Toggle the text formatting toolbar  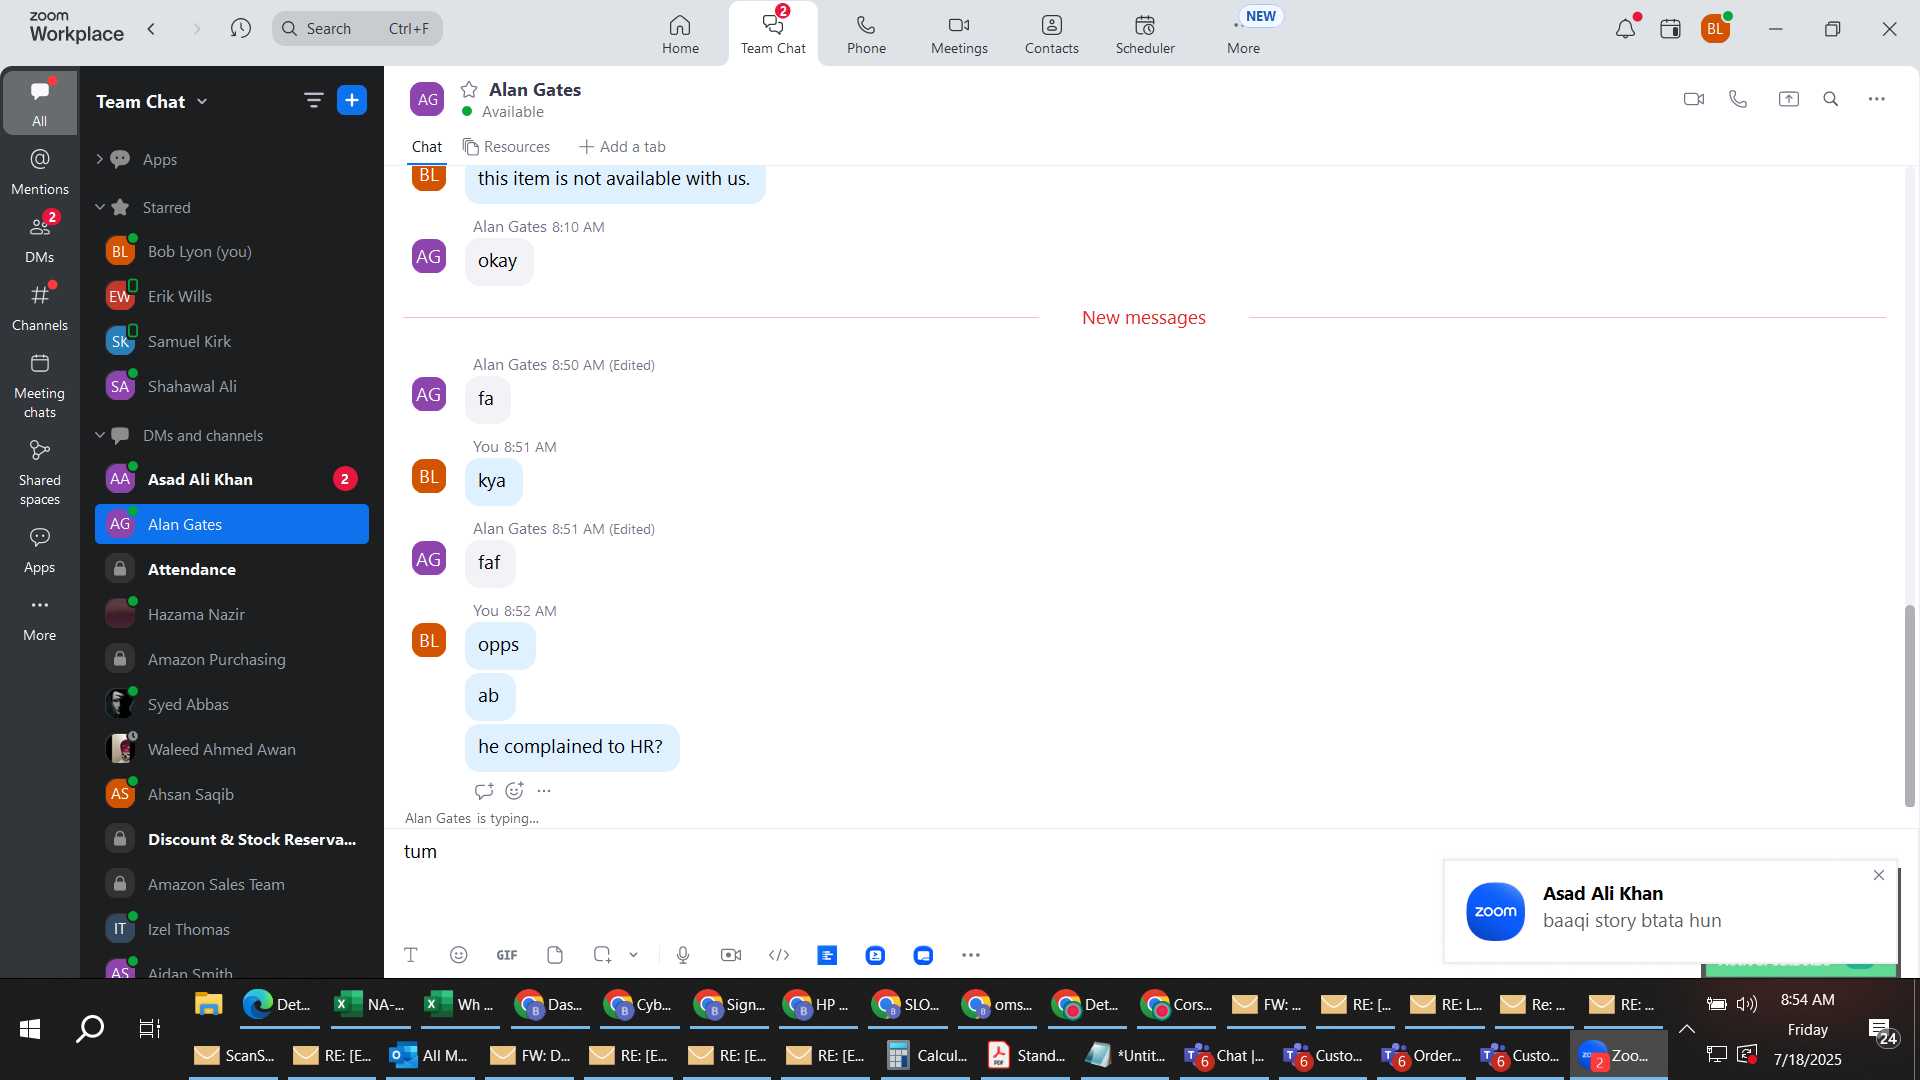410,955
